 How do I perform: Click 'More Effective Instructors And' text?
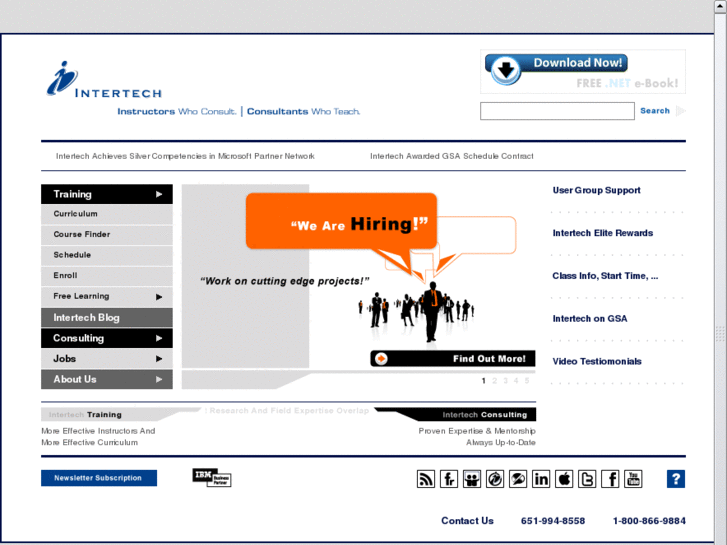pos(98,431)
